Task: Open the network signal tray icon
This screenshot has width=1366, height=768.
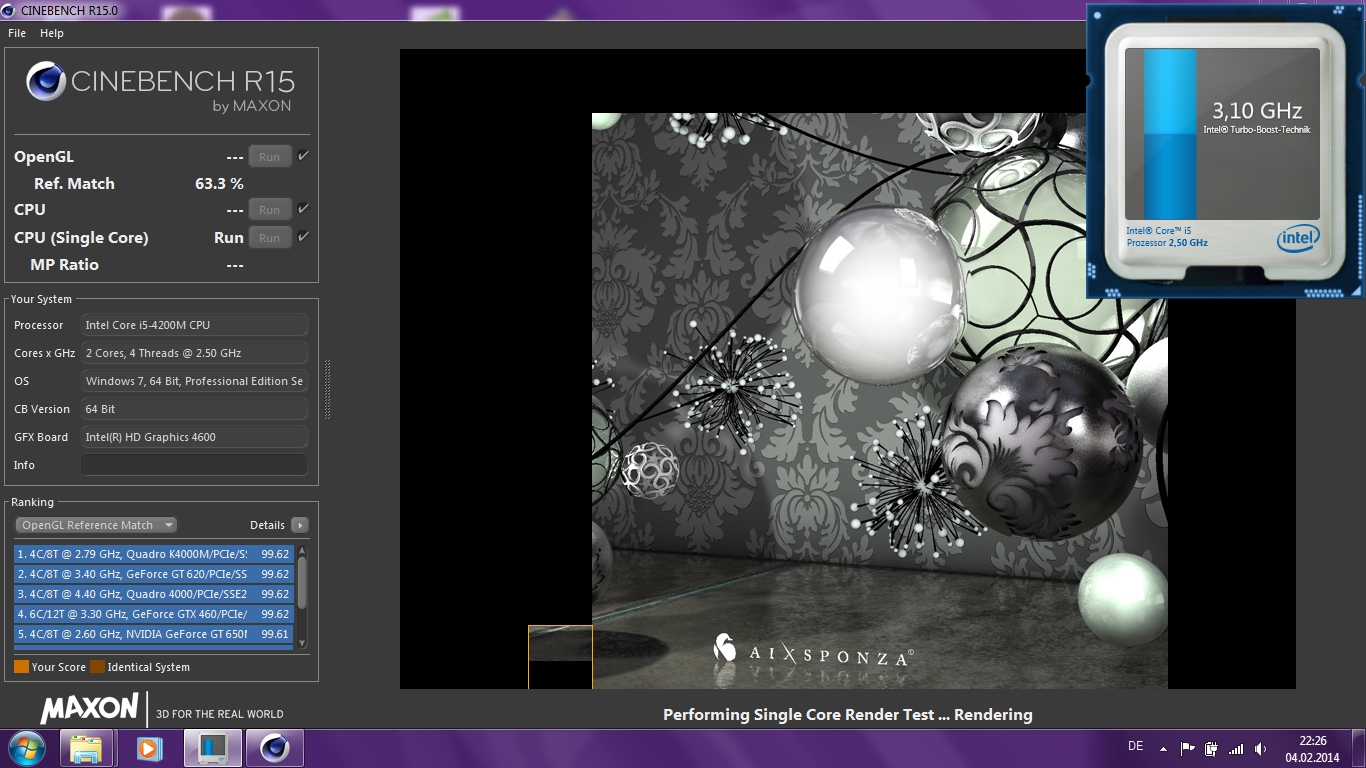Action: tap(1236, 748)
